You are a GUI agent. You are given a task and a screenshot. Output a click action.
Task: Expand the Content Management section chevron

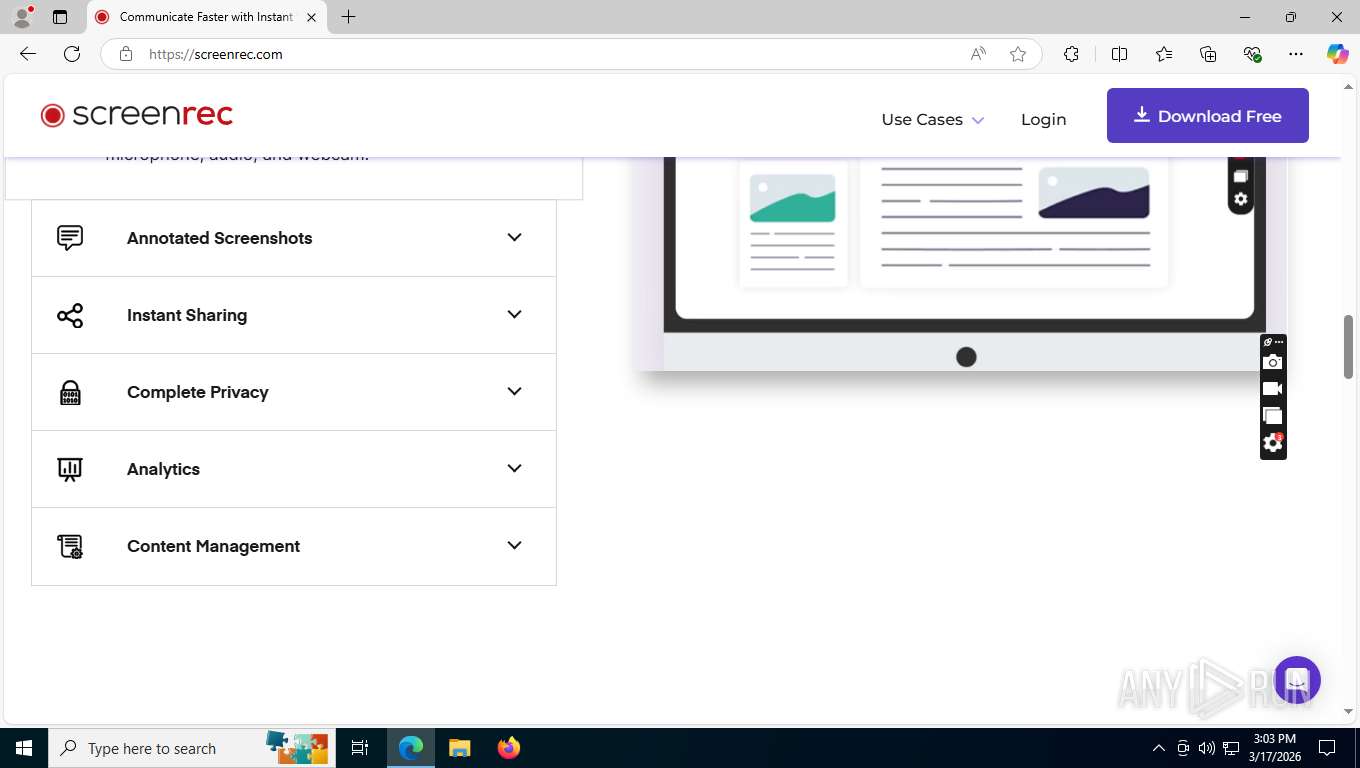(514, 546)
